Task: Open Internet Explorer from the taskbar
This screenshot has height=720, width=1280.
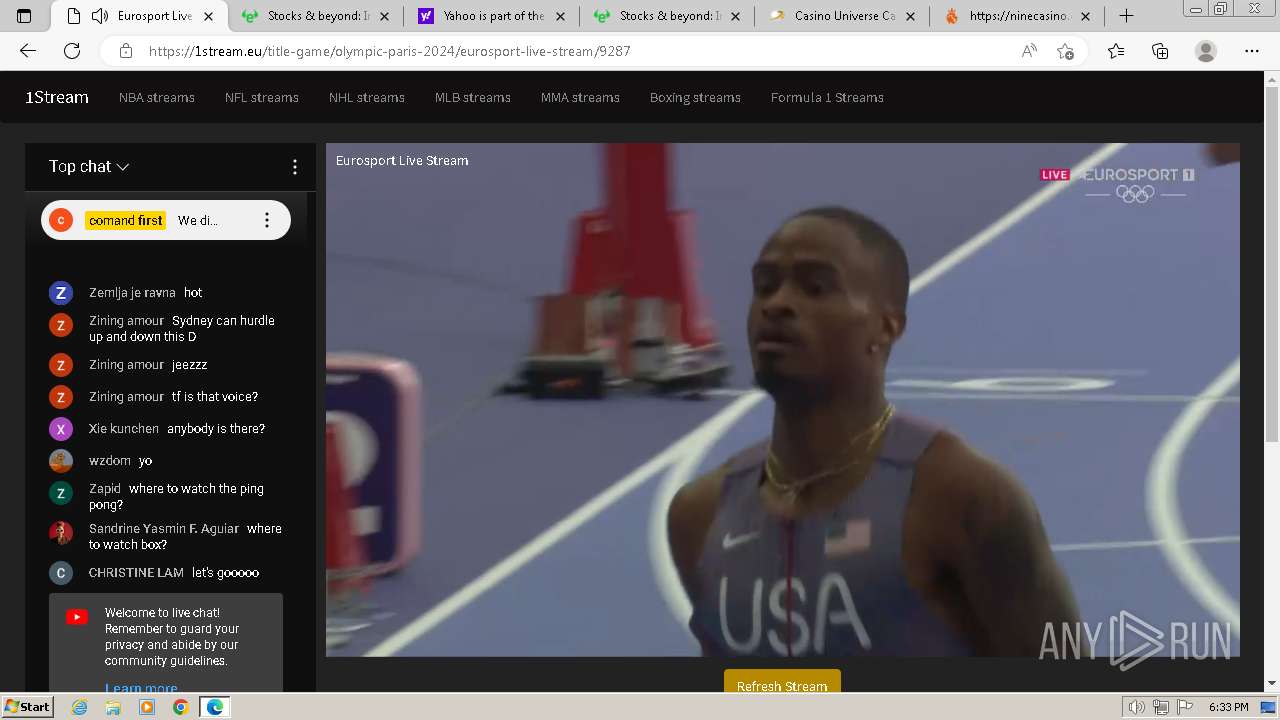Action: coord(80,707)
